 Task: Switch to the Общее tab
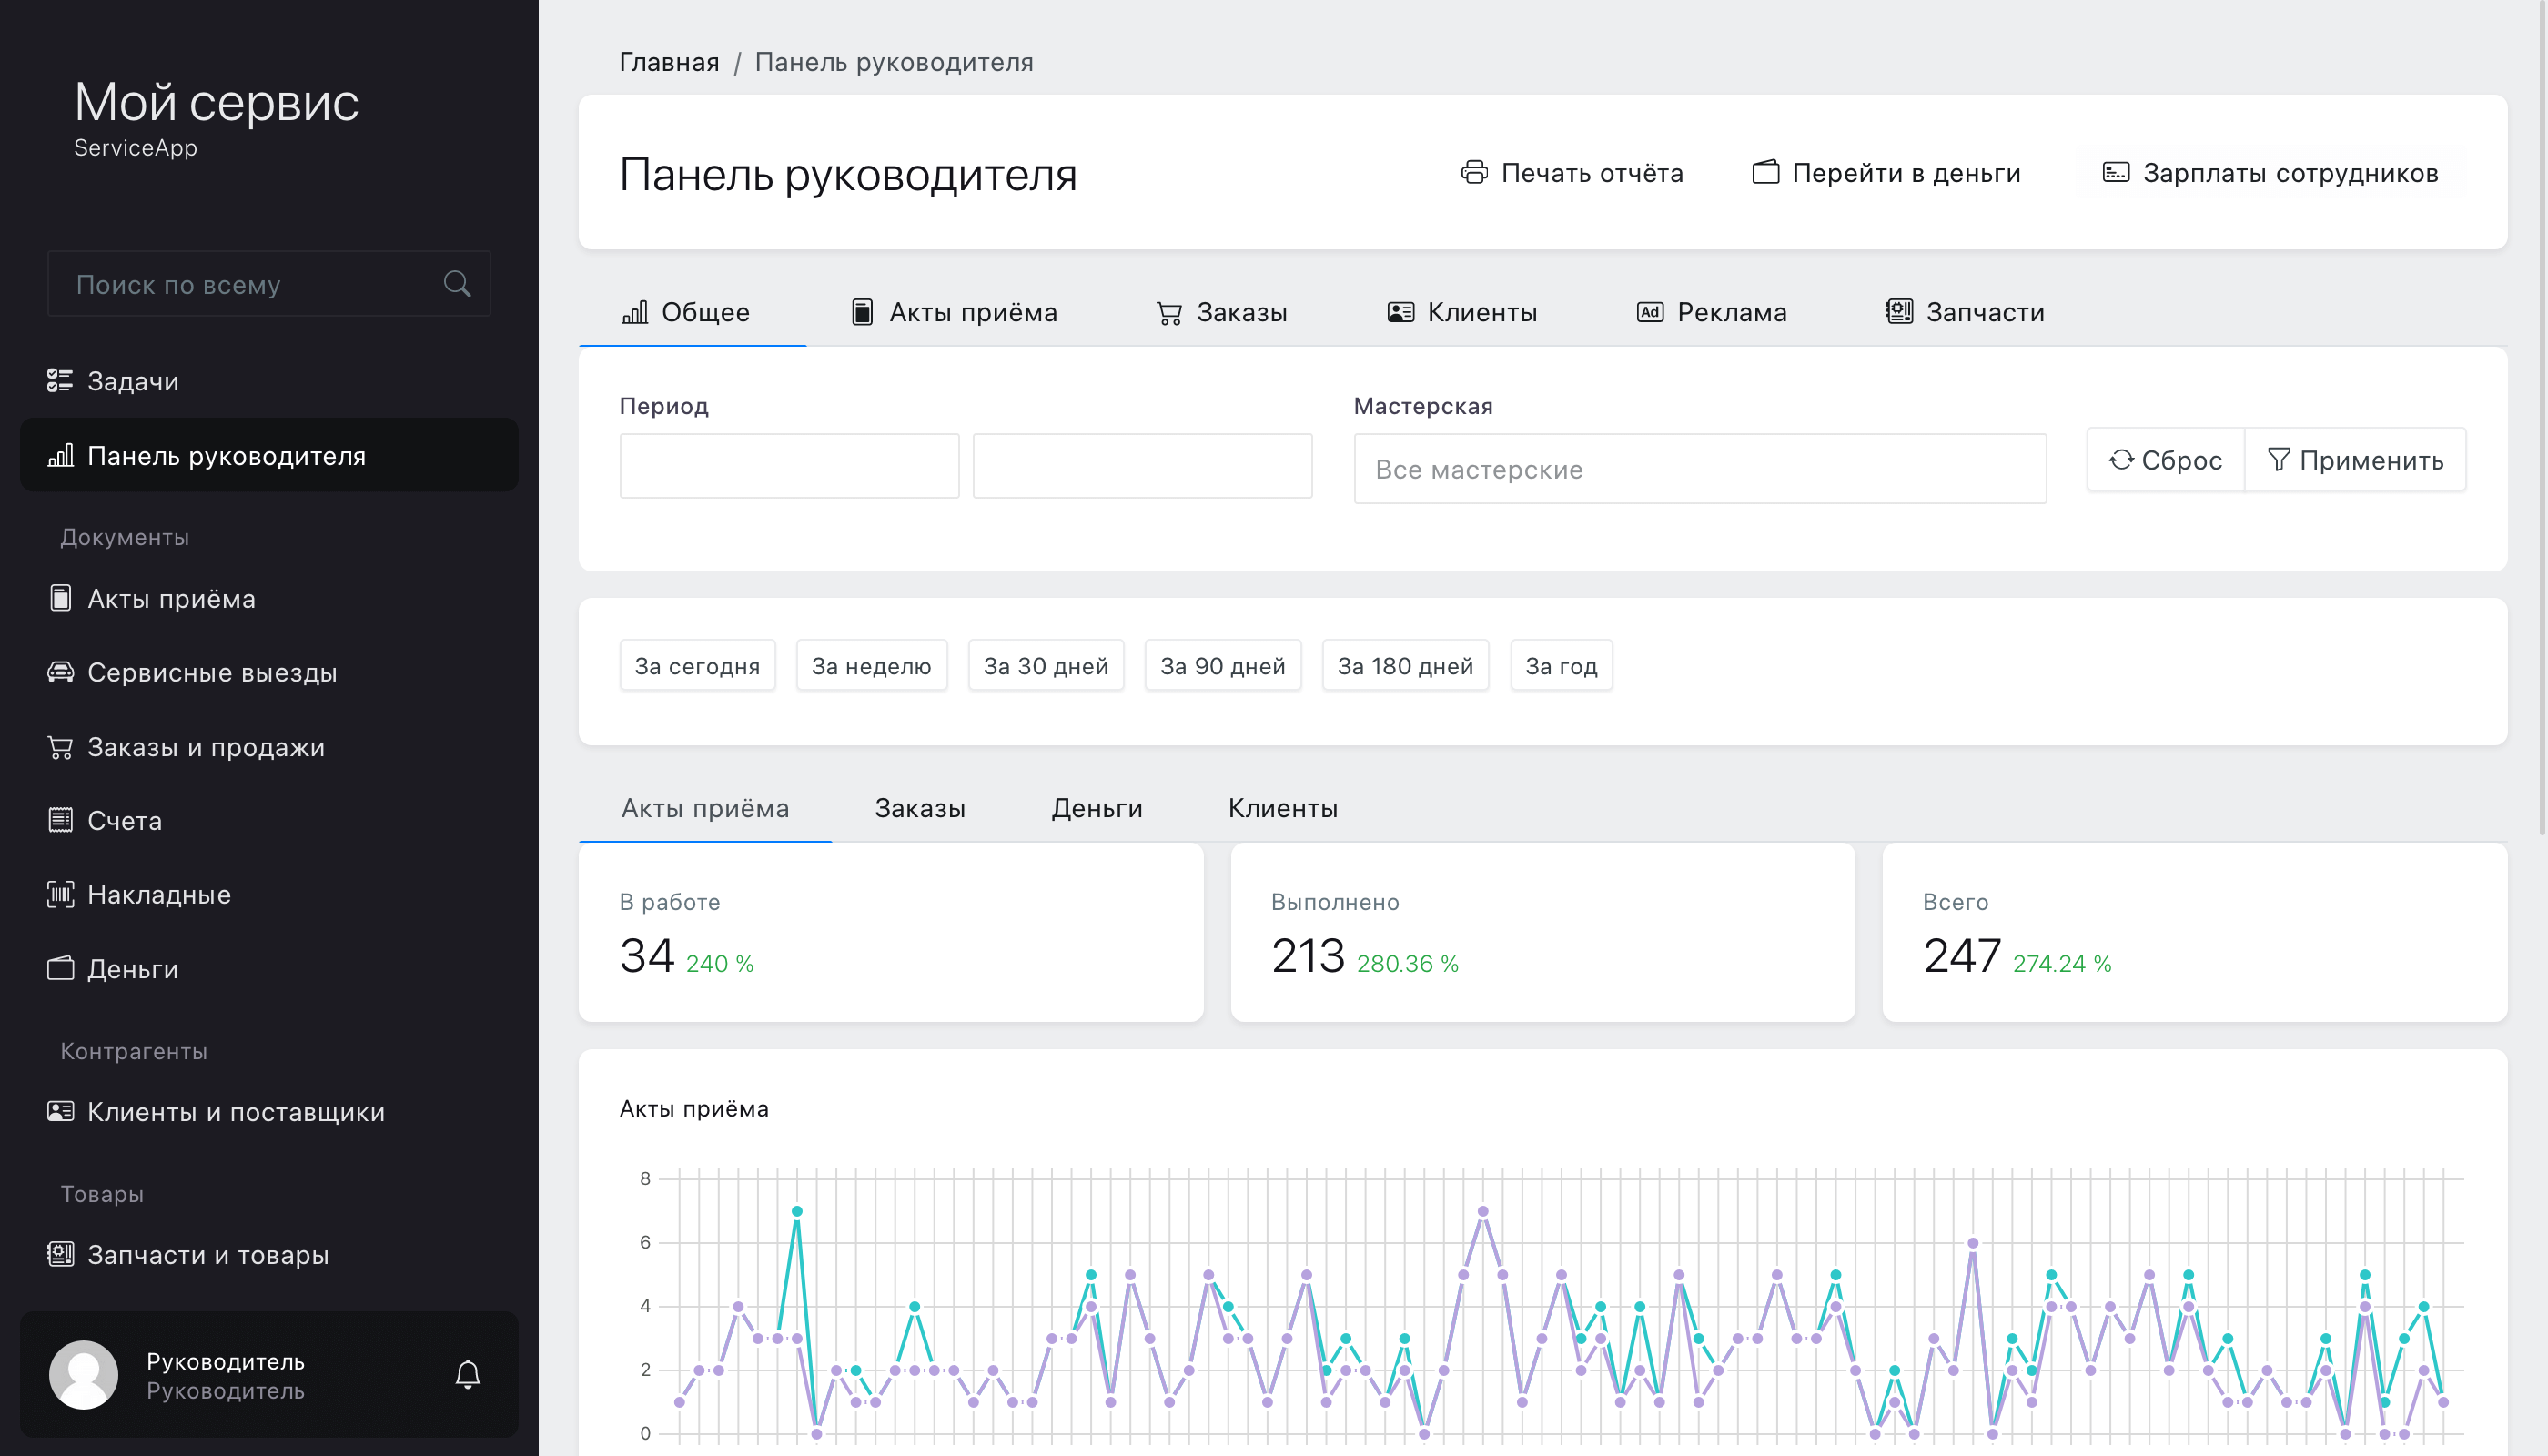click(x=692, y=312)
